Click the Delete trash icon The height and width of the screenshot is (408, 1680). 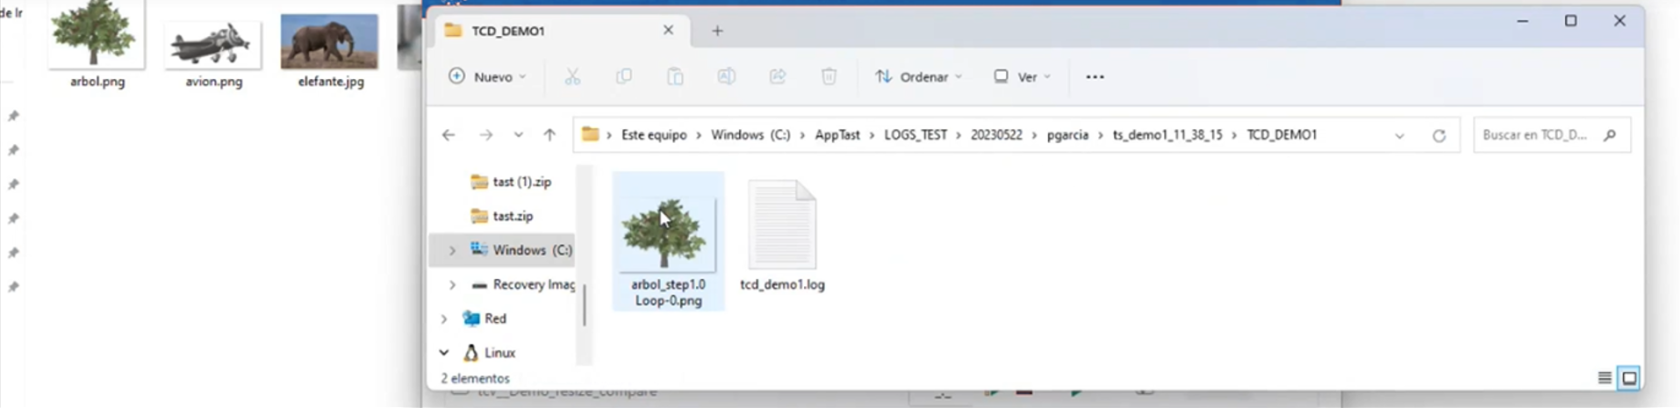[829, 77]
